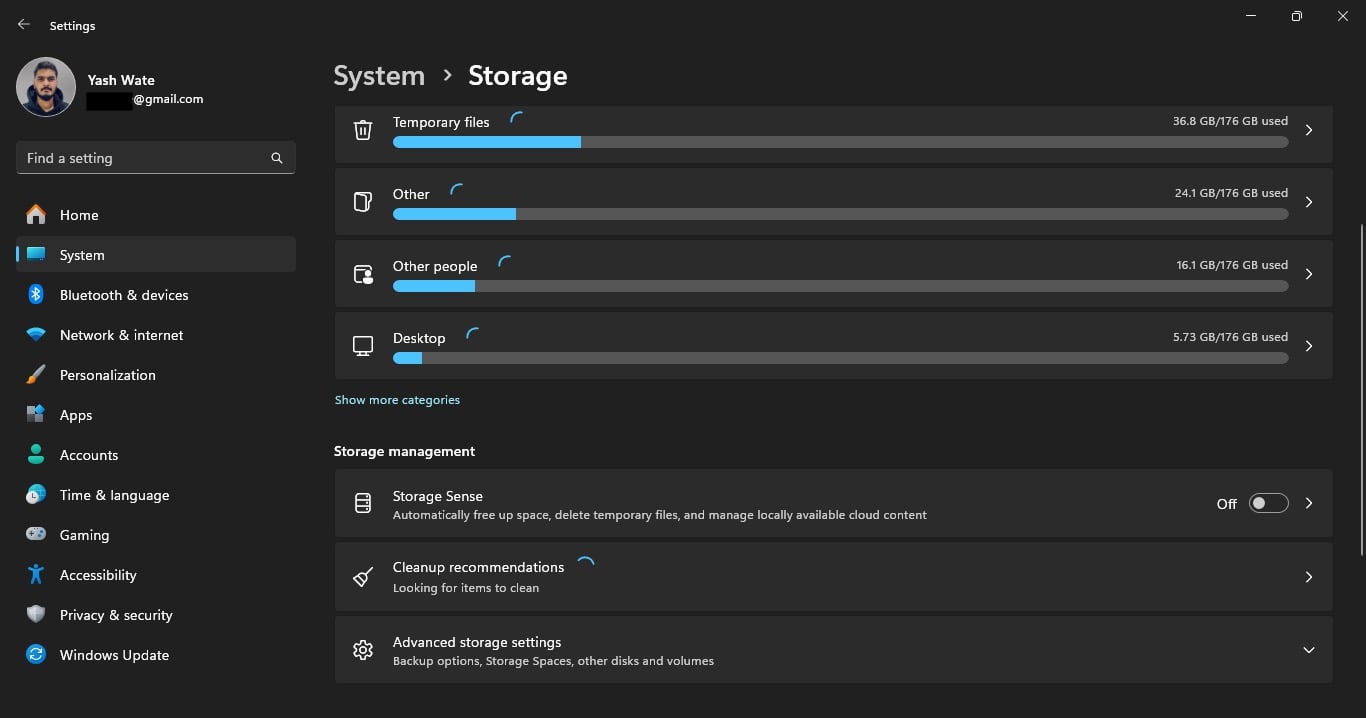Click the back arrow in the Settings title bar
This screenshot has width=1366, height=718.
[24, 25]
